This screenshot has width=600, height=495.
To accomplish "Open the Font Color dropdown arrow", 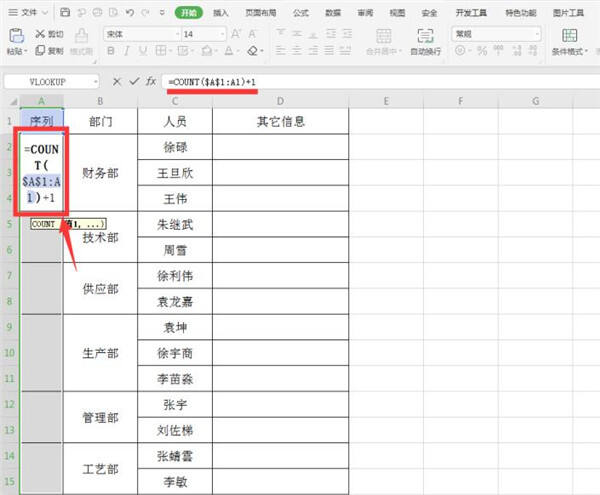I will tap(238, 51).
